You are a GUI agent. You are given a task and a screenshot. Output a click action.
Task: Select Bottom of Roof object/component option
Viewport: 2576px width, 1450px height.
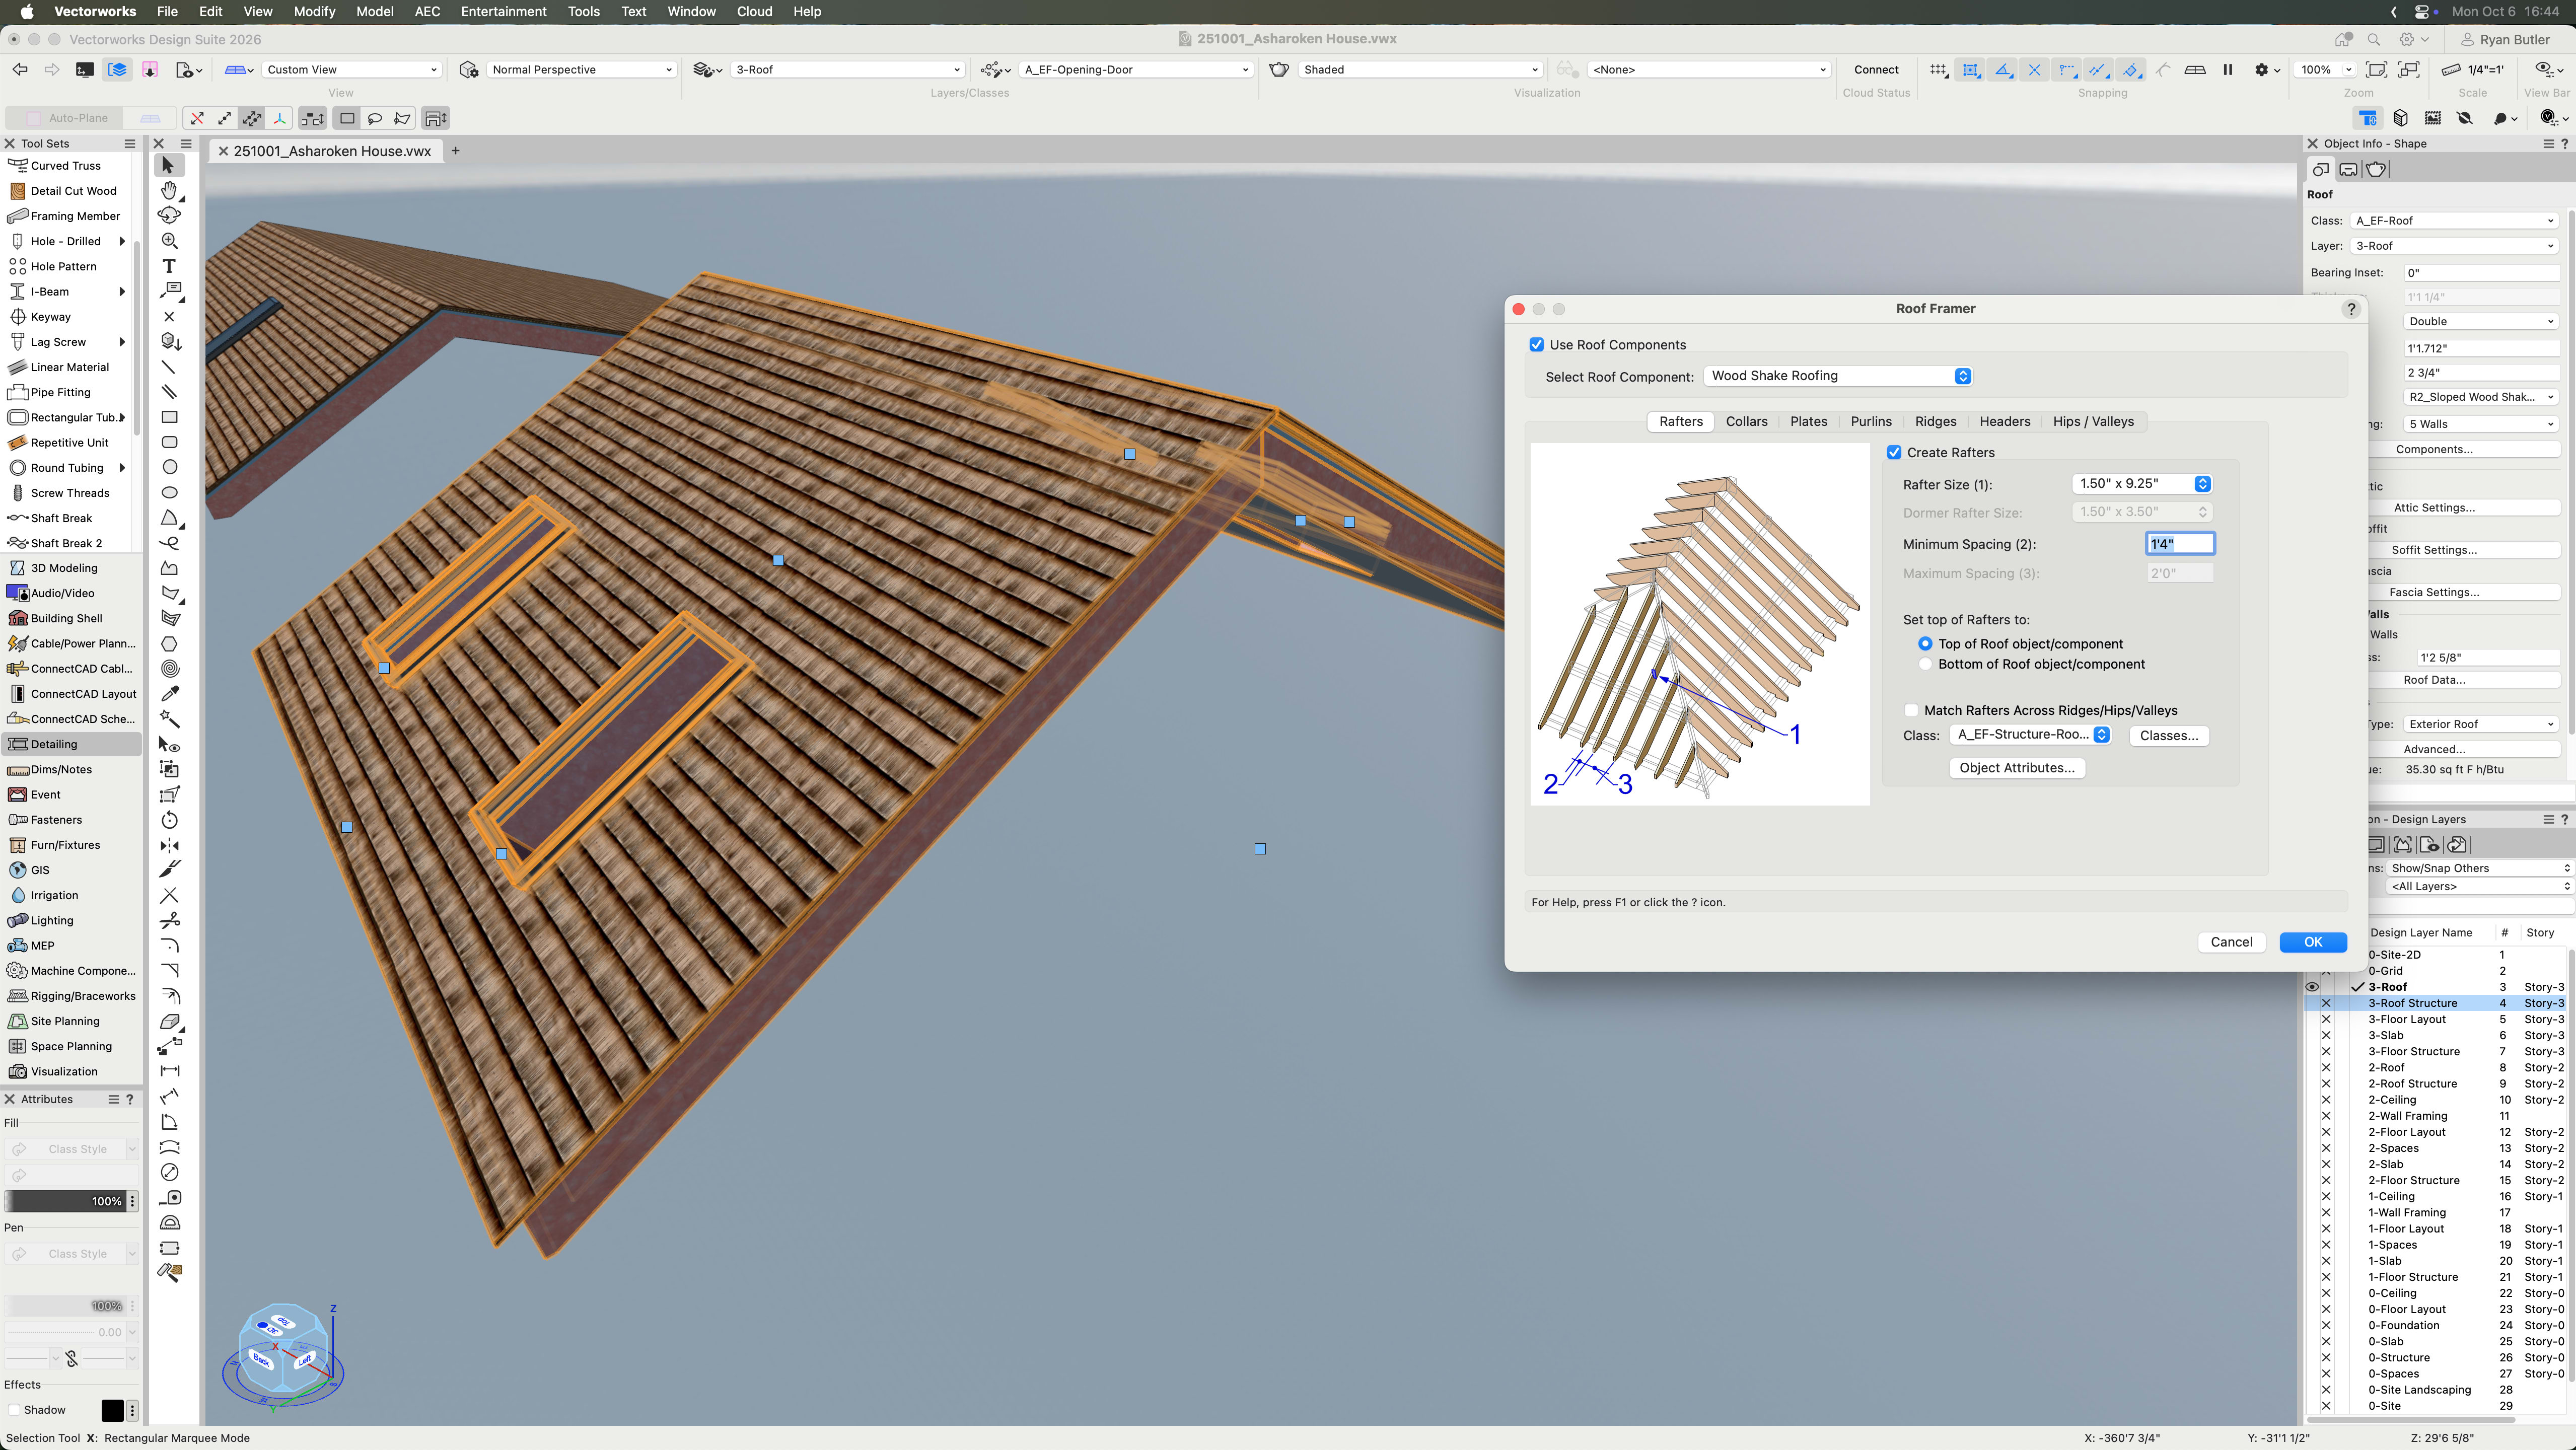click(1925, 664)
